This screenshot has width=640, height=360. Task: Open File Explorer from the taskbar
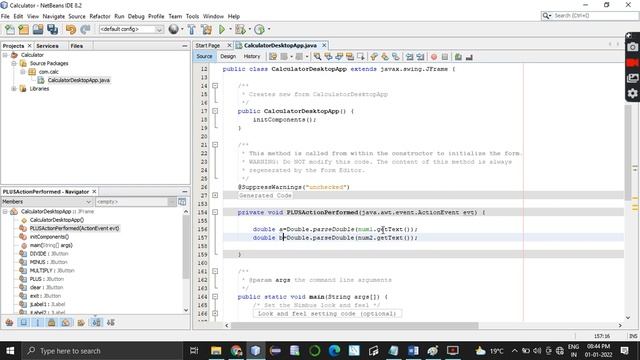(x=216, y=351)
